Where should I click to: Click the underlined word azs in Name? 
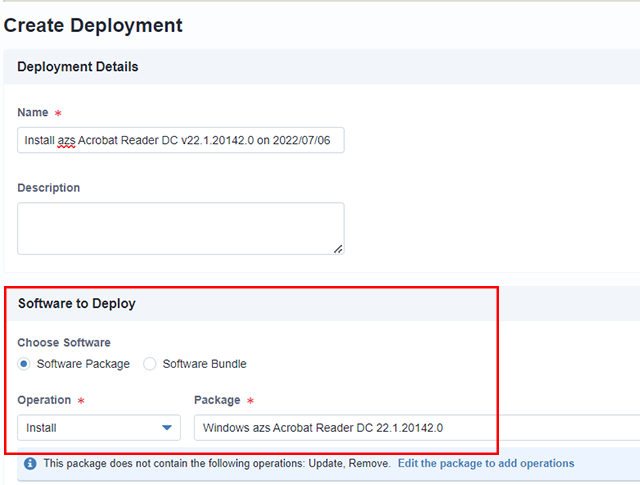tap(67, 141)
